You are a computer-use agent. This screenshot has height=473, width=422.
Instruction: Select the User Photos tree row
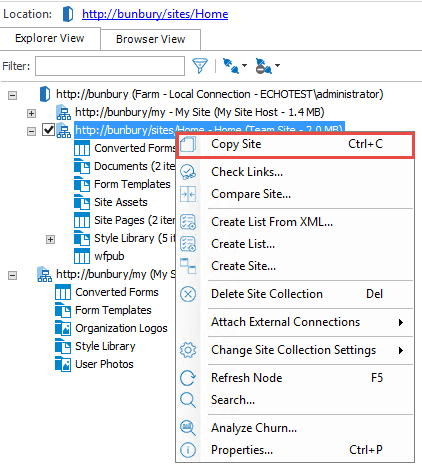[x=104, y=364]
